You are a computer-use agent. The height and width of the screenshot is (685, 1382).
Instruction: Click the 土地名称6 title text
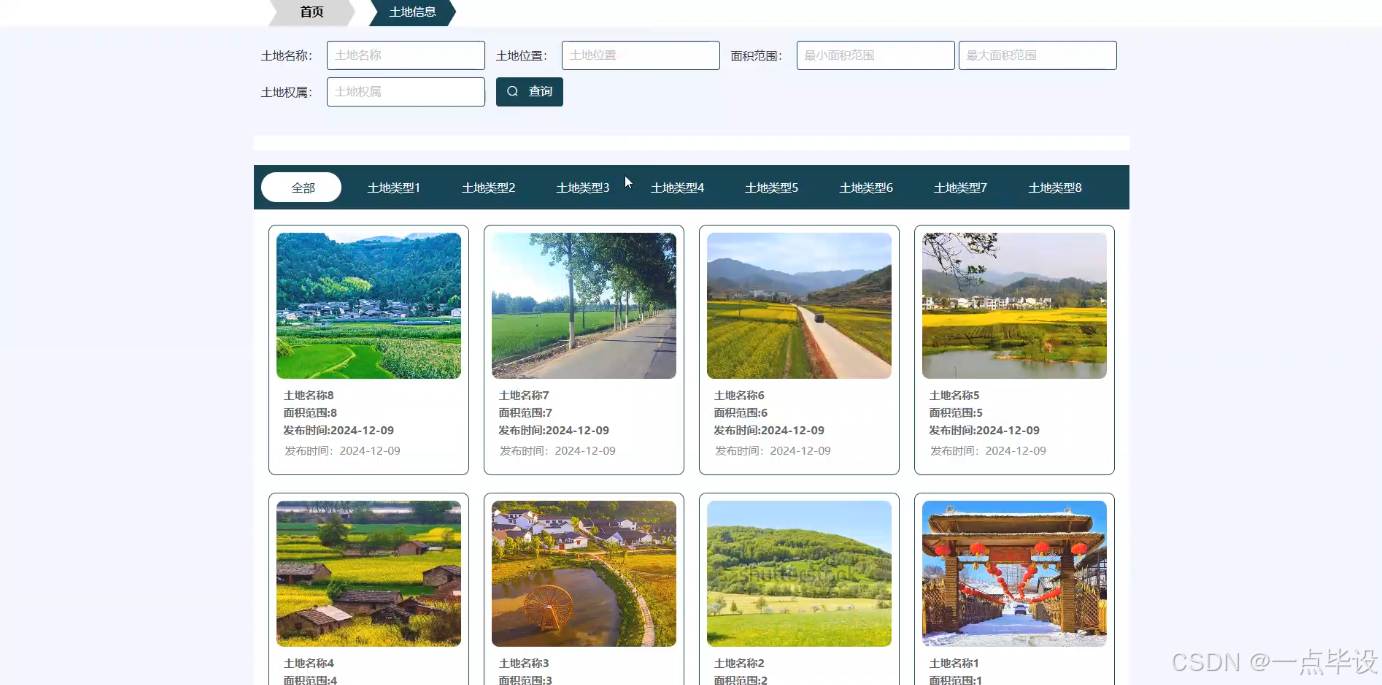(739, 396)
